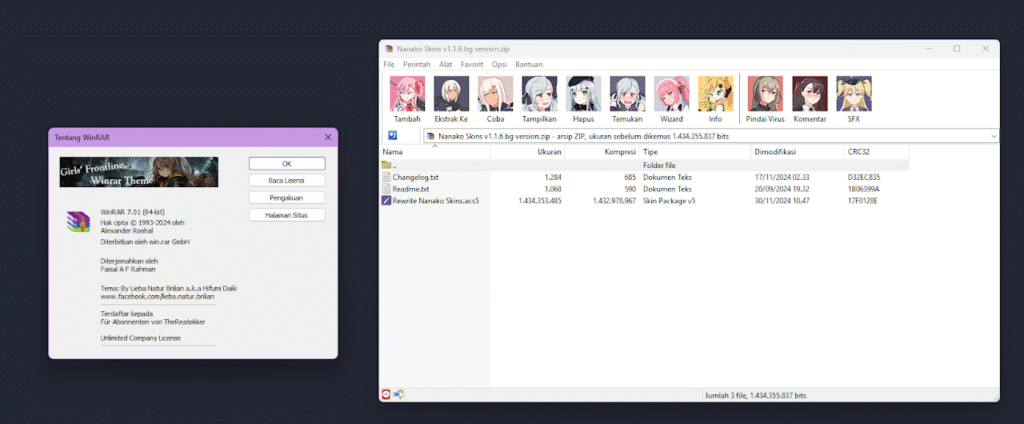
Task: Close the Tentang WinRAR dialog
Action: 328,137
